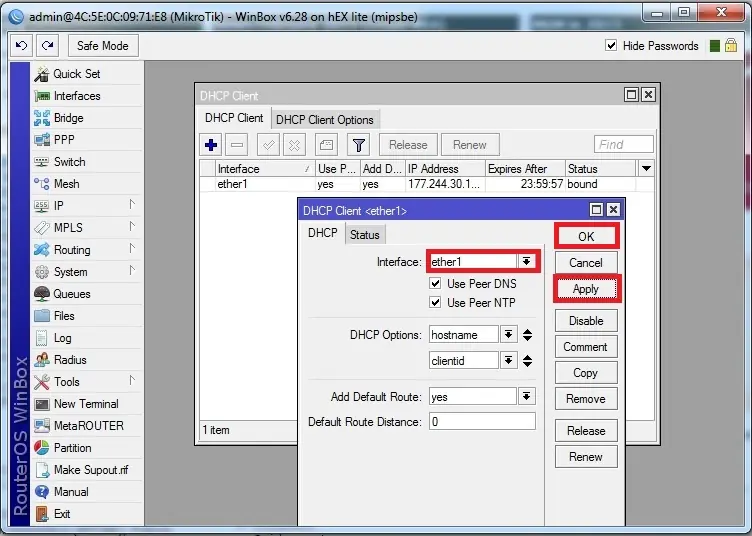This screenshot has width=752, height=536.
Task: Click Release in DHCP Client list toolbar
Action: point(408,145)
